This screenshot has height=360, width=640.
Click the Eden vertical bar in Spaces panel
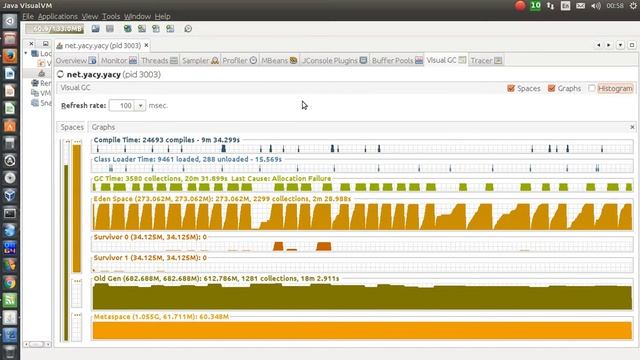click(x=77, y=208)
